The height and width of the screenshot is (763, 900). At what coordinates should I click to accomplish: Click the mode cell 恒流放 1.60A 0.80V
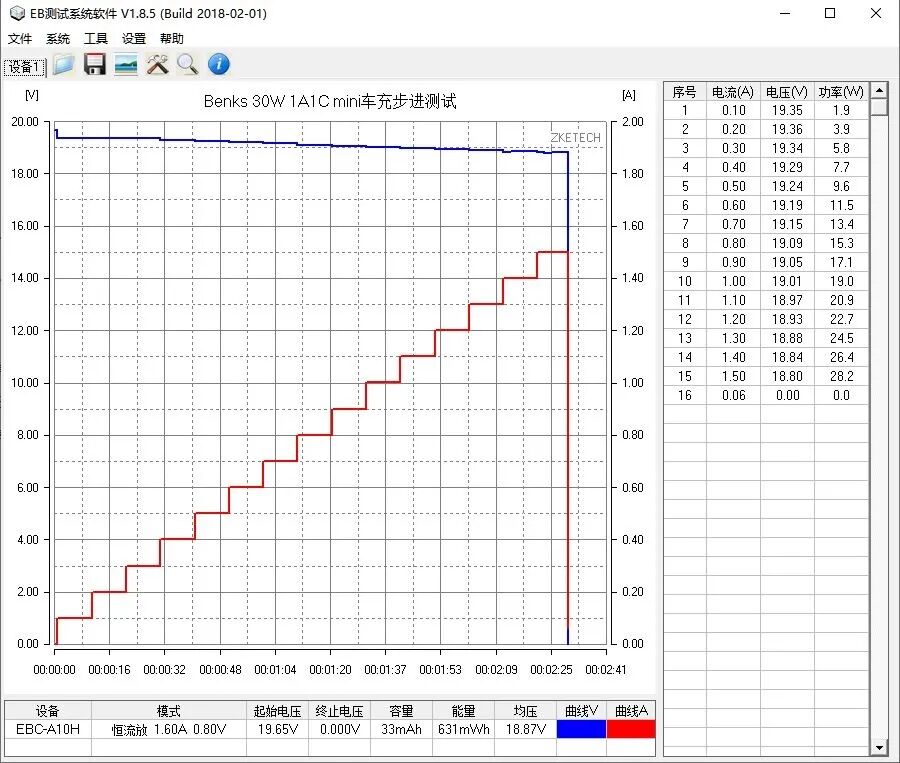(169, 730)
